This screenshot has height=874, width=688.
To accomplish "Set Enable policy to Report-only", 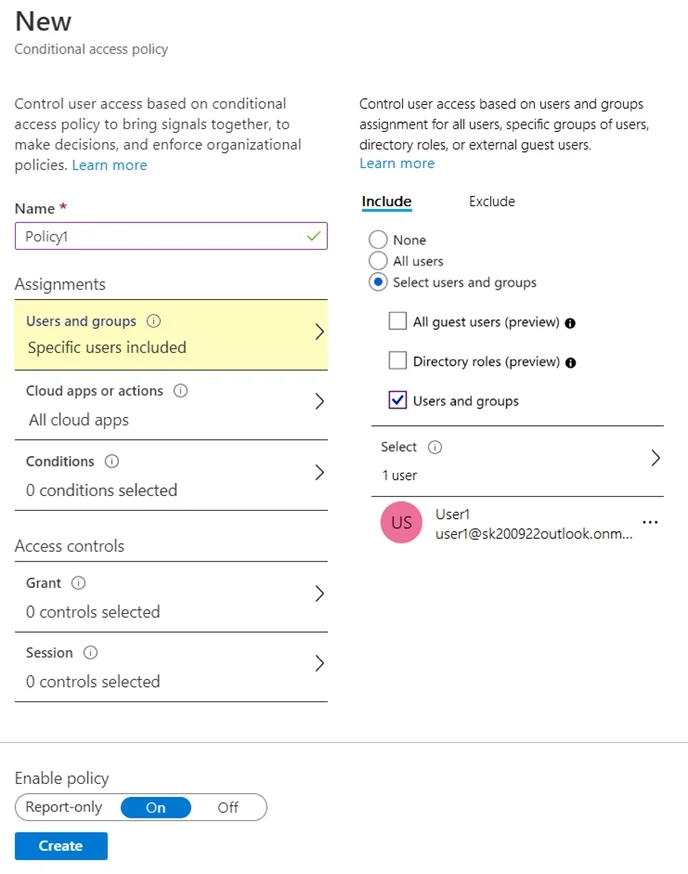I will tap(64, 807).
